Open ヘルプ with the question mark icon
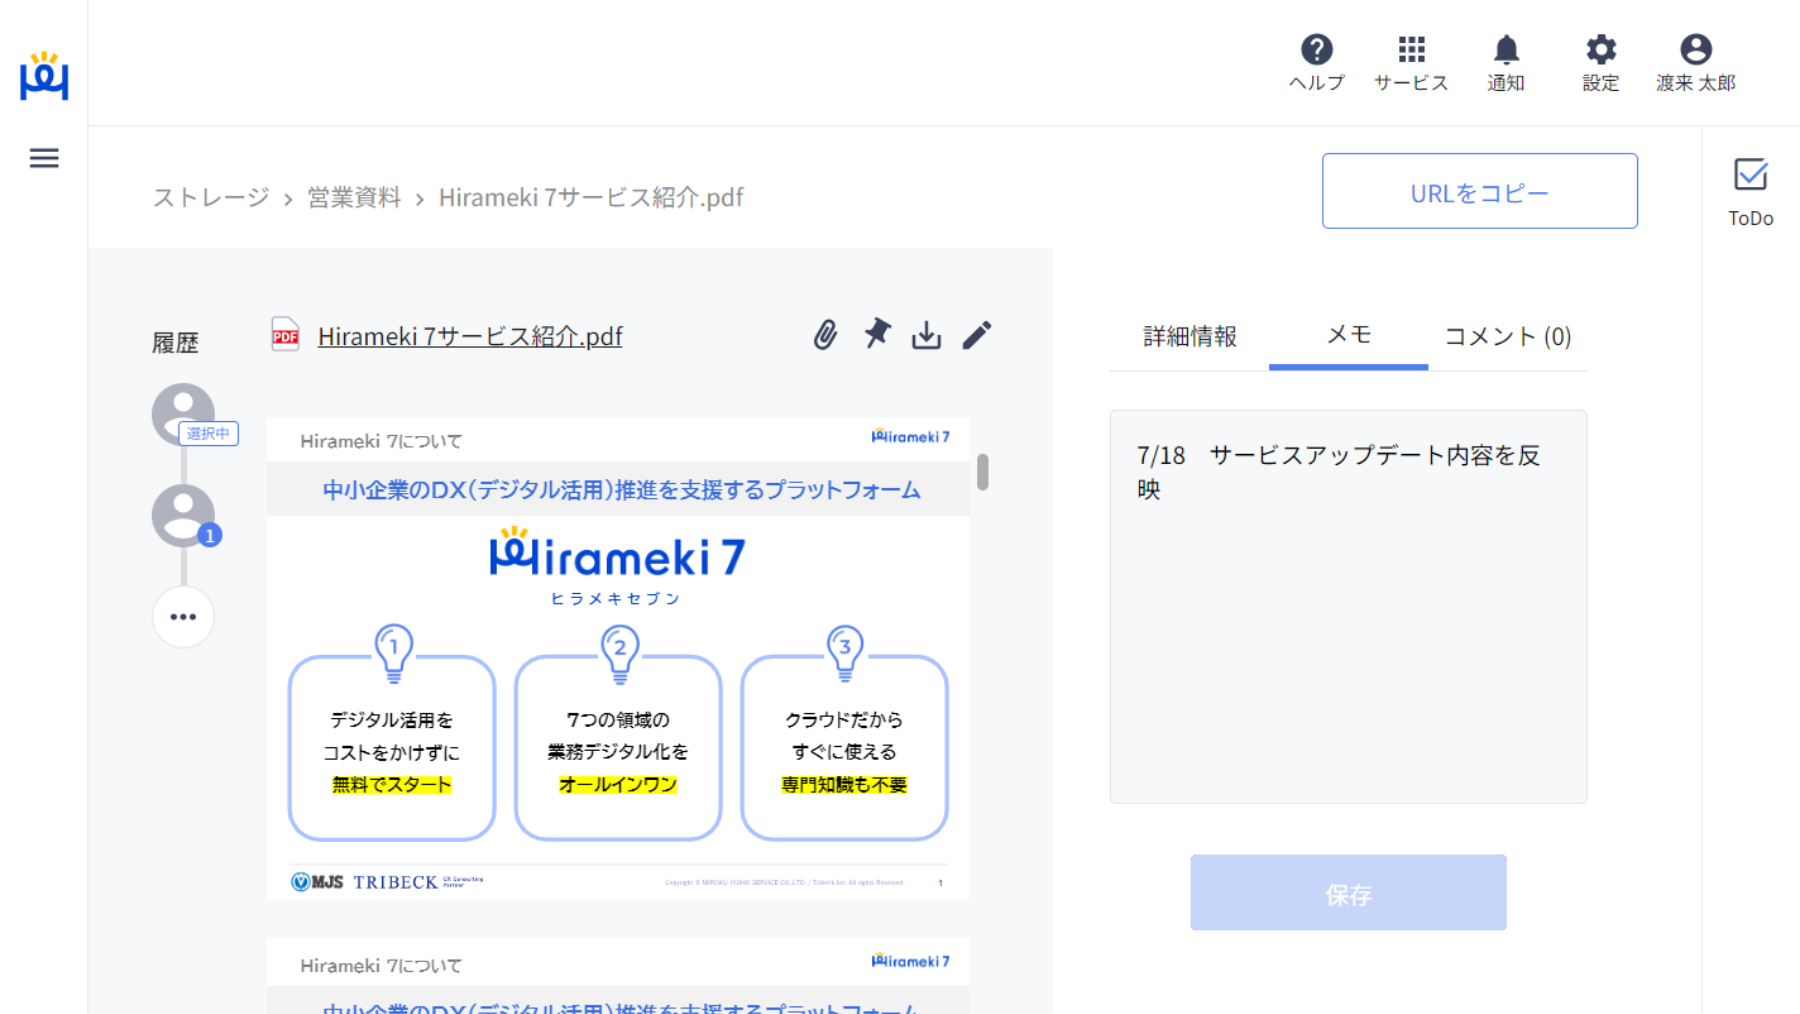Viewport: 1800px width, 1014px height. [1316, 62]
